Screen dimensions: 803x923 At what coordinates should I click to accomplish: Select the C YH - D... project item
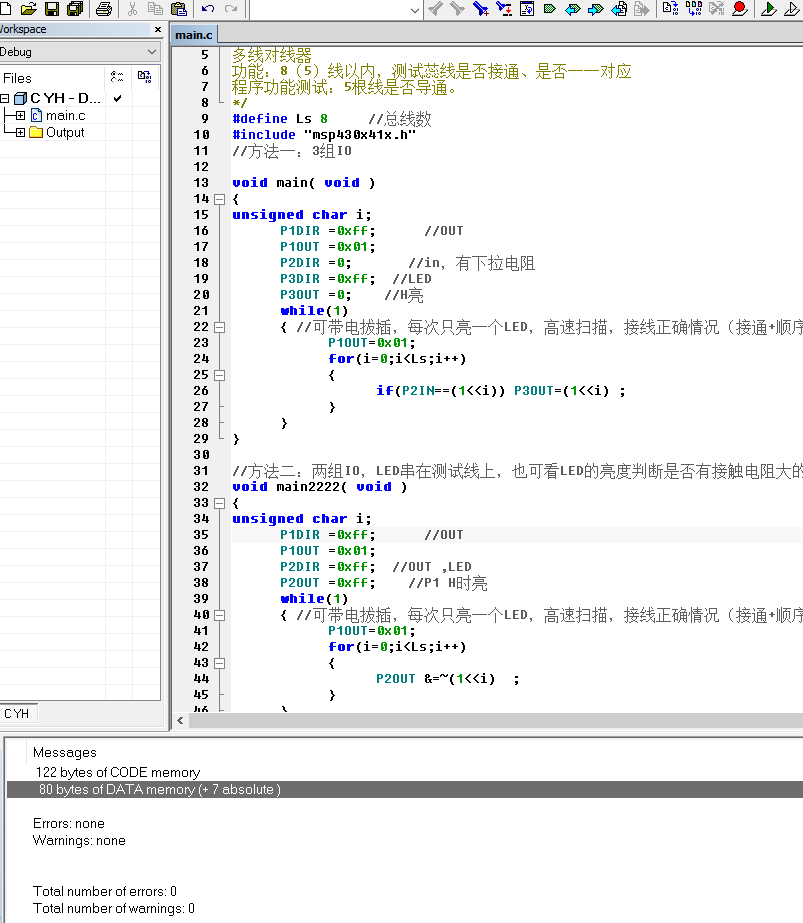tap(65, 98)
